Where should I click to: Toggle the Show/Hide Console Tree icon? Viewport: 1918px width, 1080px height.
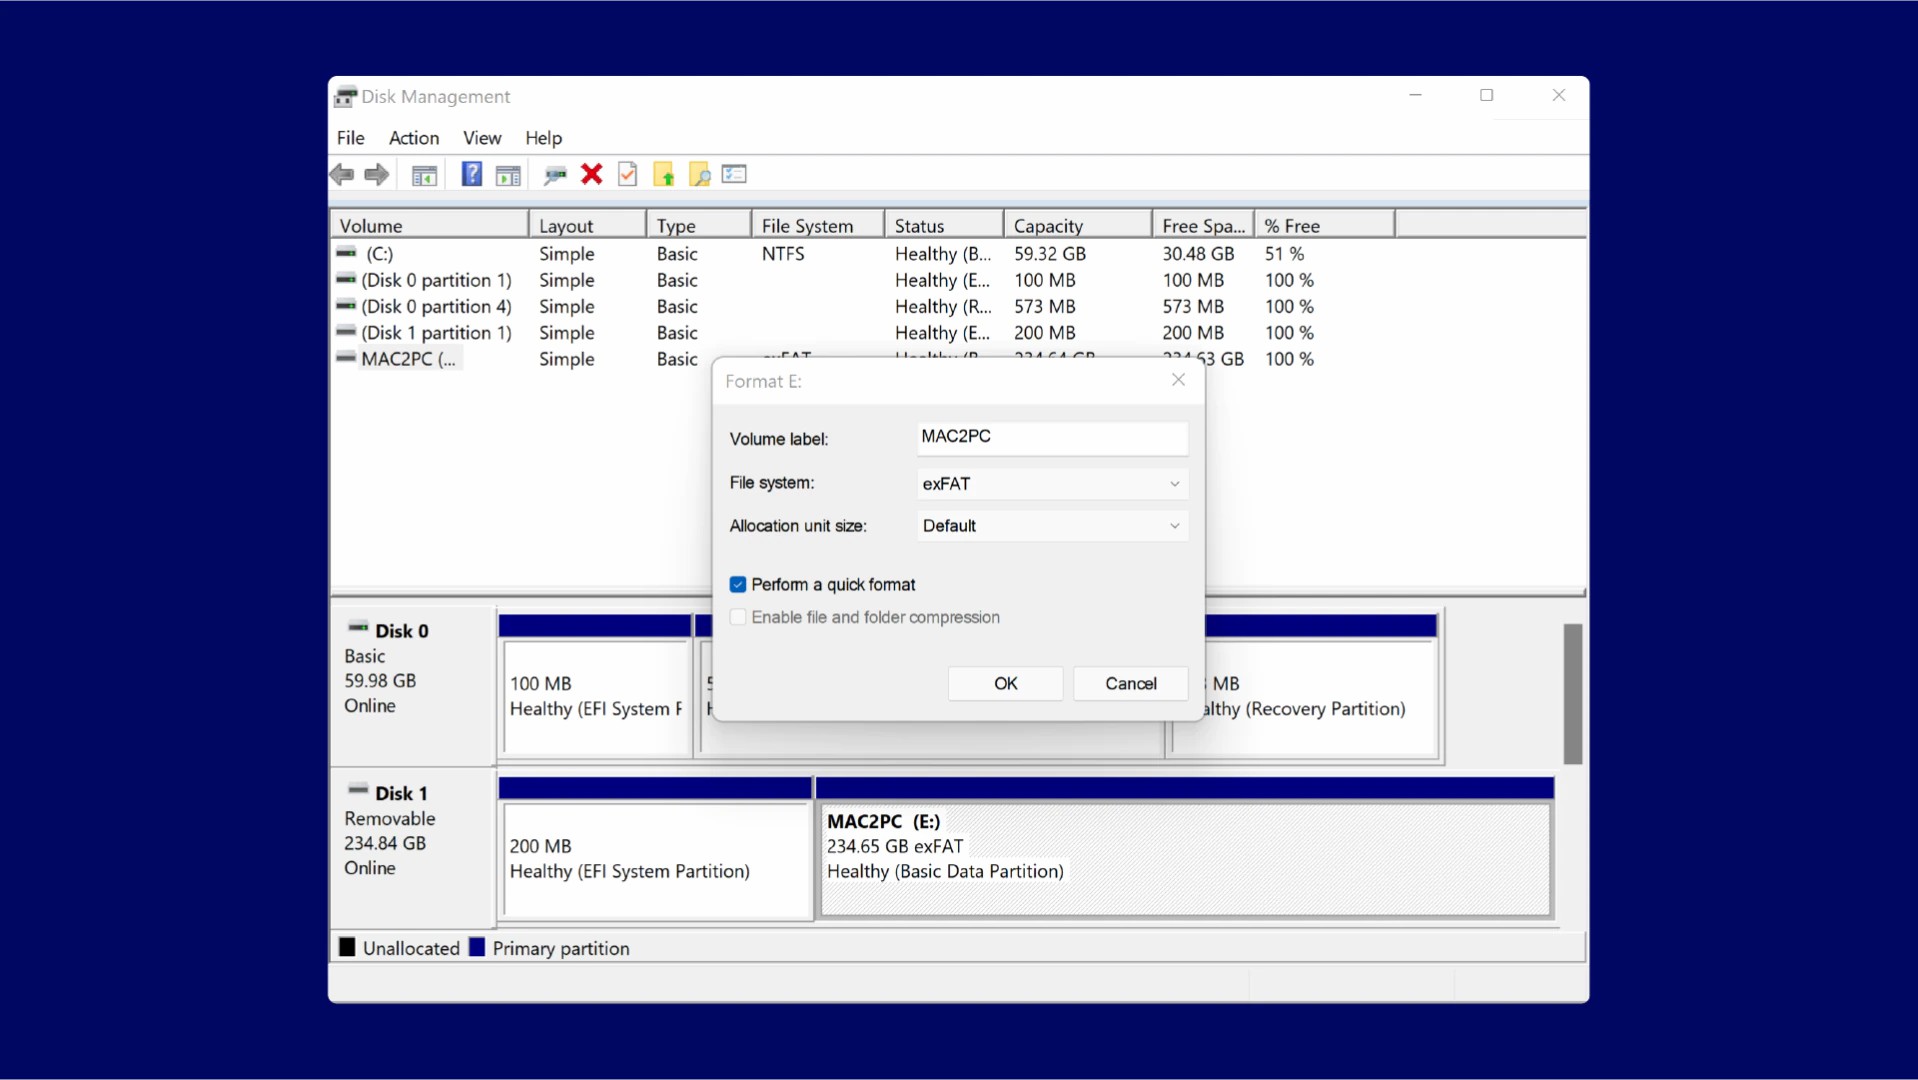(x=425, y=175)
